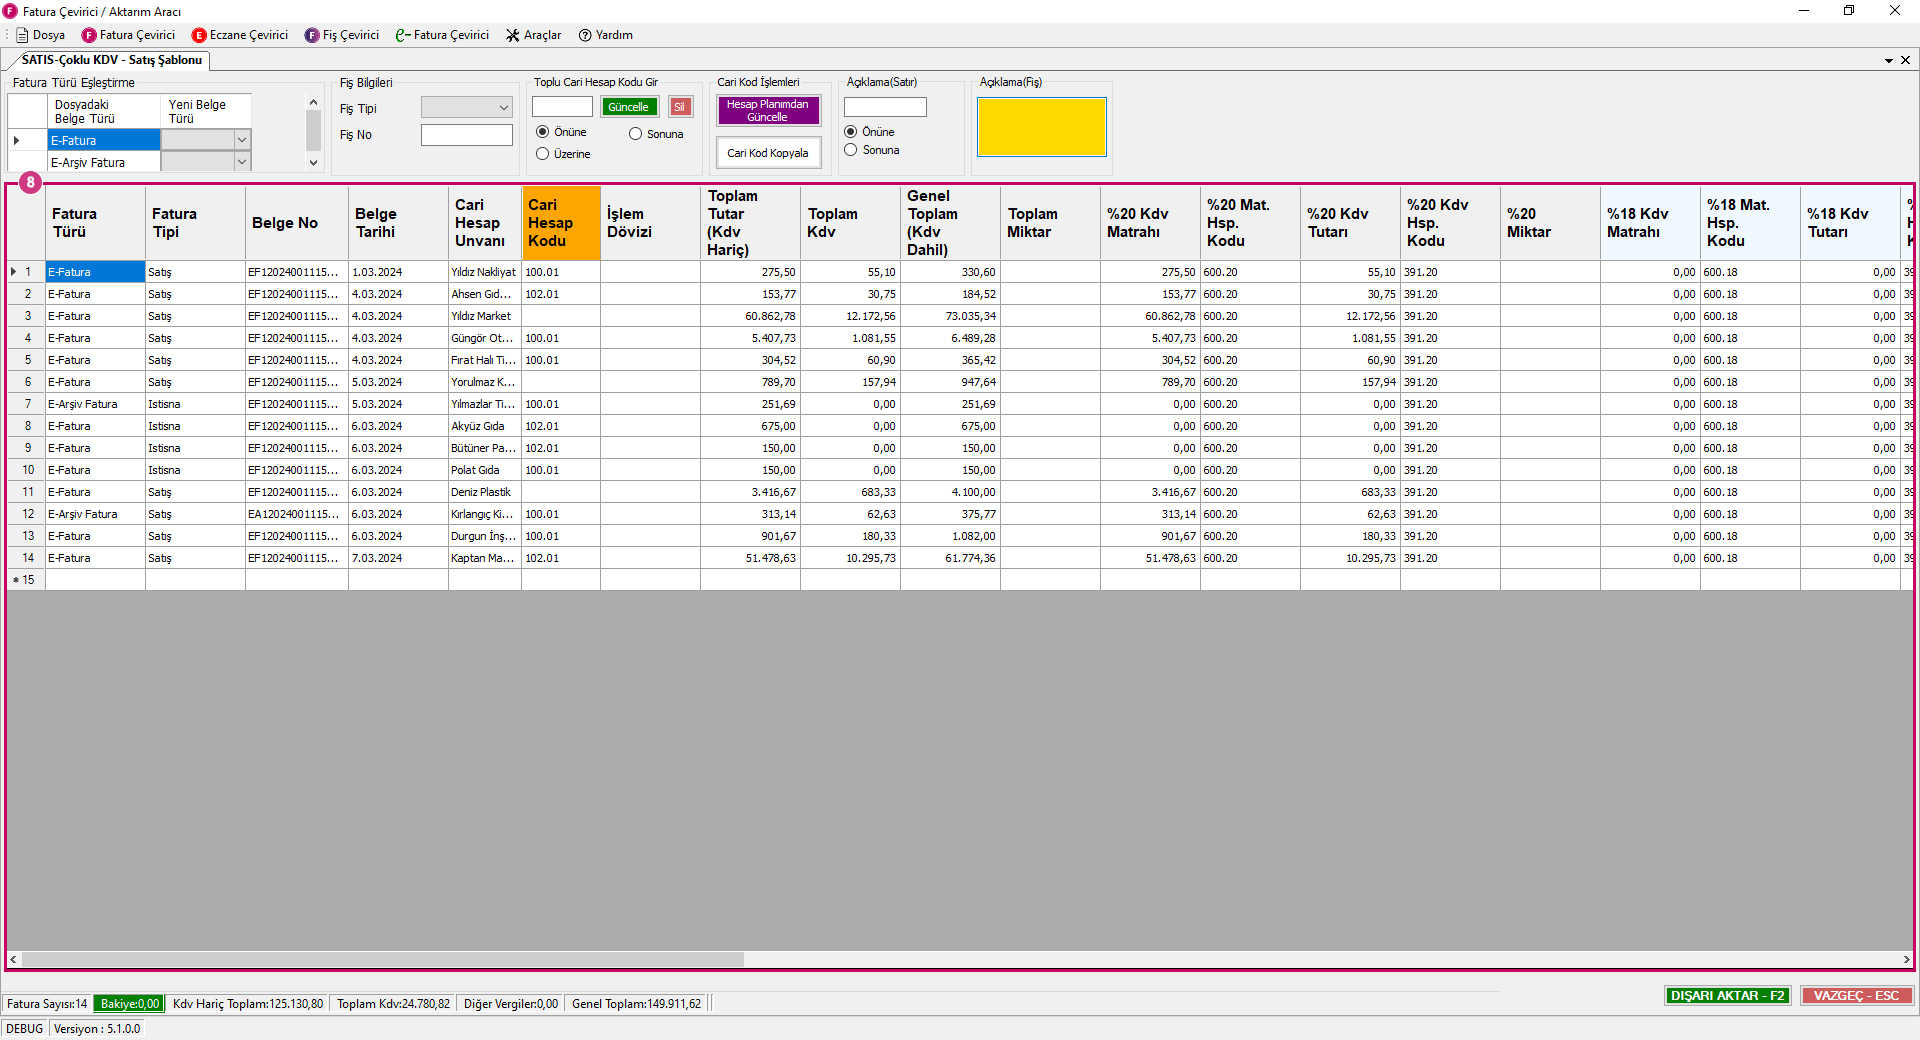Expand Yeni Belge Türü dropdown for E-Fatura
This screenshot has height=1040, width=1920.
(241, 140)
